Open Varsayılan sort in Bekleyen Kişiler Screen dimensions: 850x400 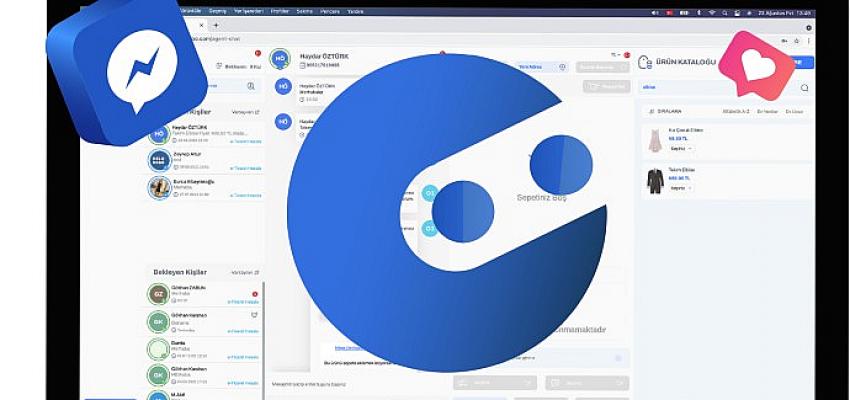[245, 272]
